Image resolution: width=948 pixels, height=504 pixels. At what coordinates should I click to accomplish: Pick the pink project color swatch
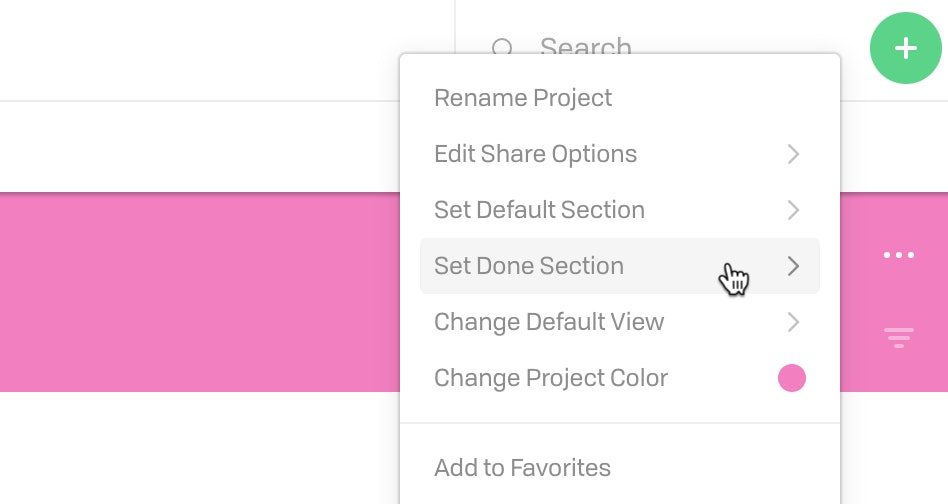791,378
